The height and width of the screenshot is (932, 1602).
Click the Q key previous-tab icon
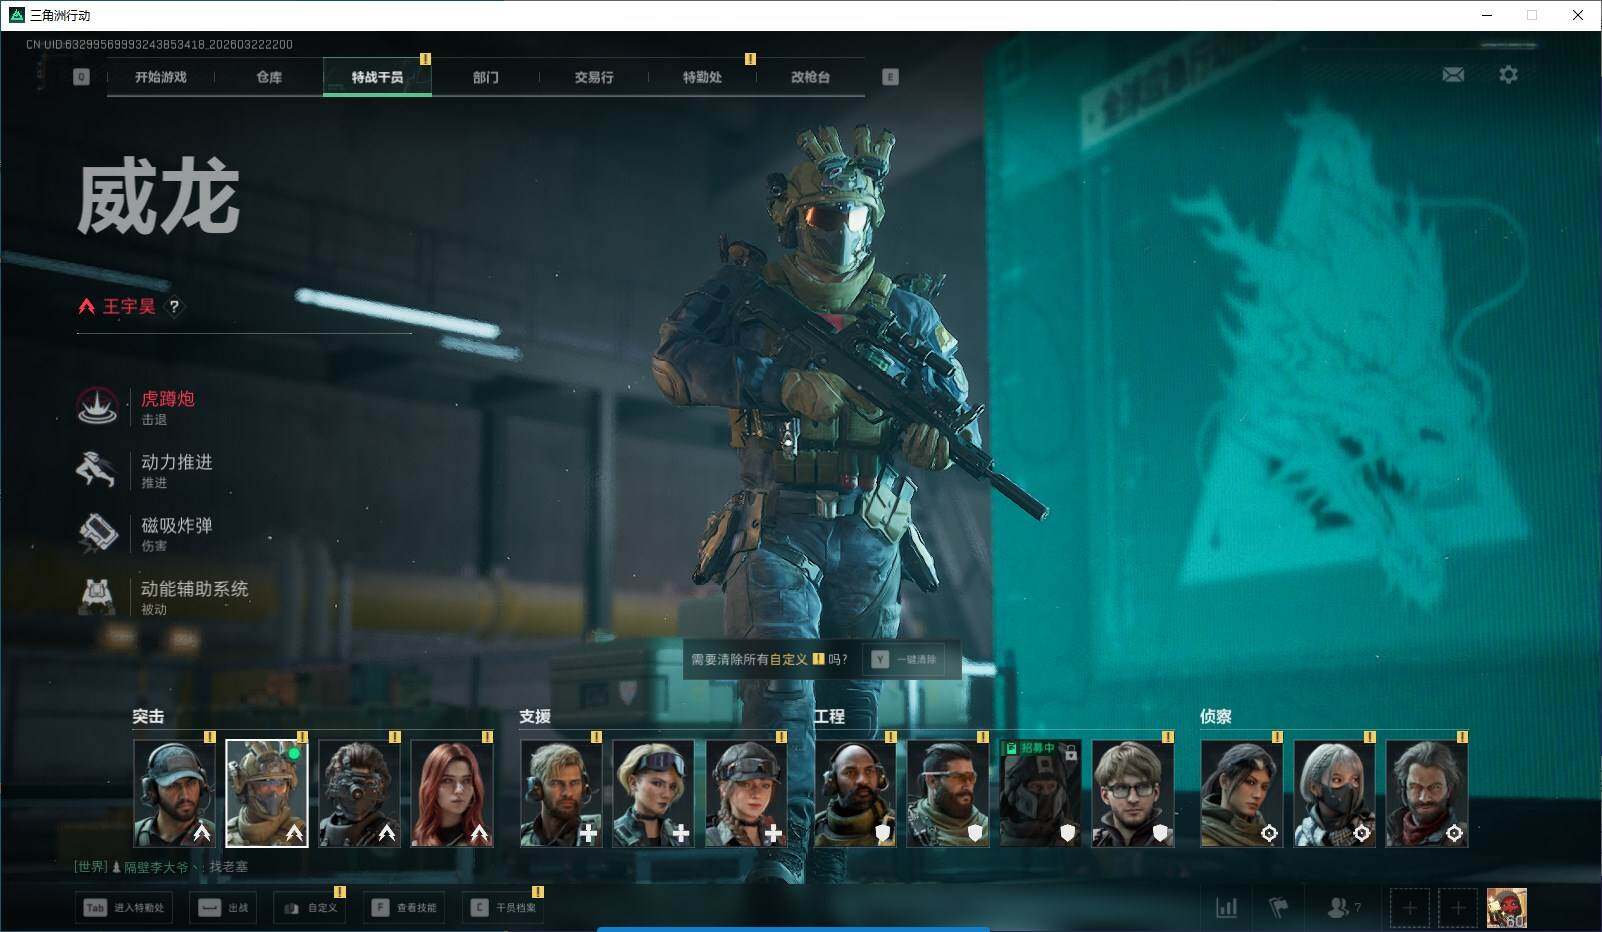[81, 77]
